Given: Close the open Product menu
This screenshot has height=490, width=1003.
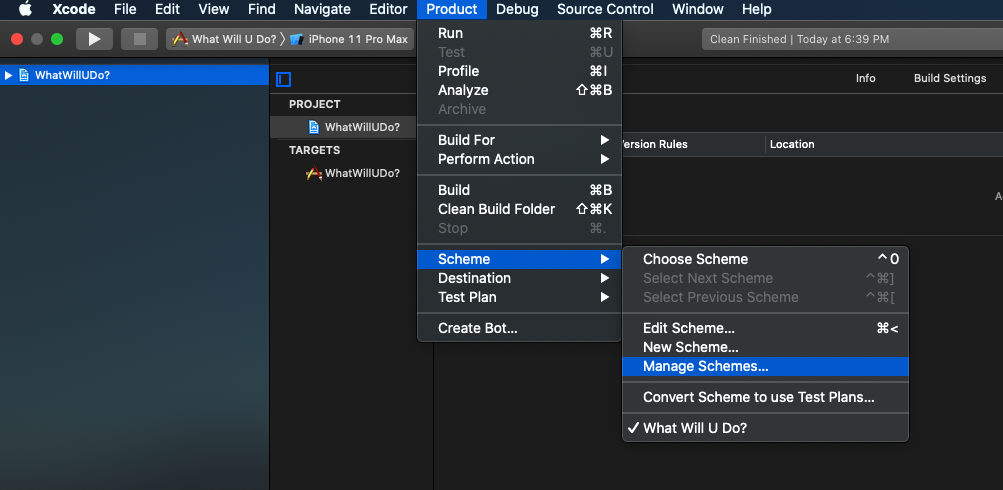Looking at the screenshot, I should (452, 9).
